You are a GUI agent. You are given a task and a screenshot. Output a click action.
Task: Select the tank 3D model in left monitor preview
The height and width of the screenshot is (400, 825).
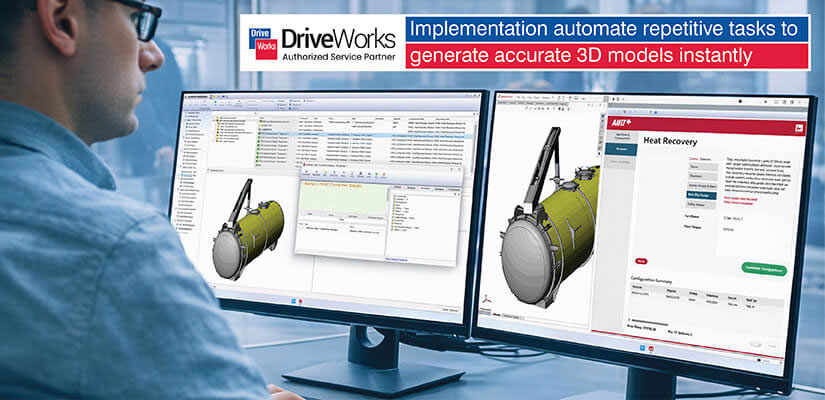pyautogui.click(x=248, y=230)
